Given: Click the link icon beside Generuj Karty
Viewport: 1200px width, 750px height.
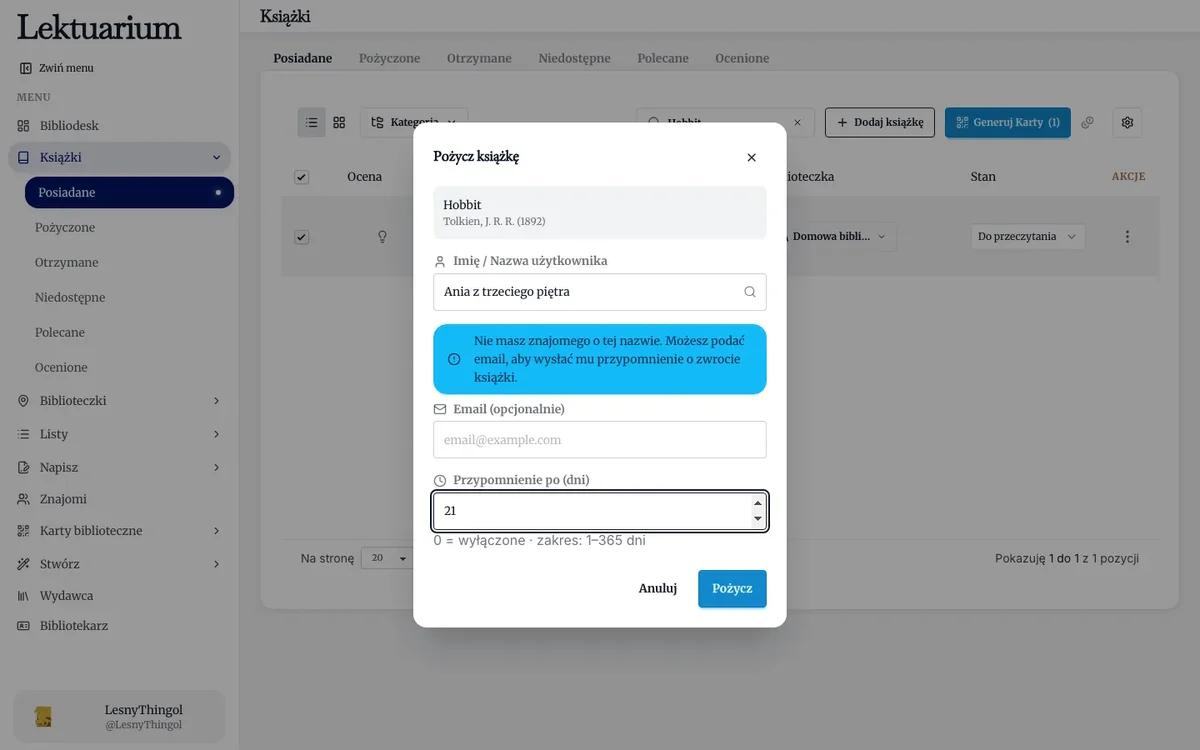Looking at the screenshot, I should tap(1088, 122).
